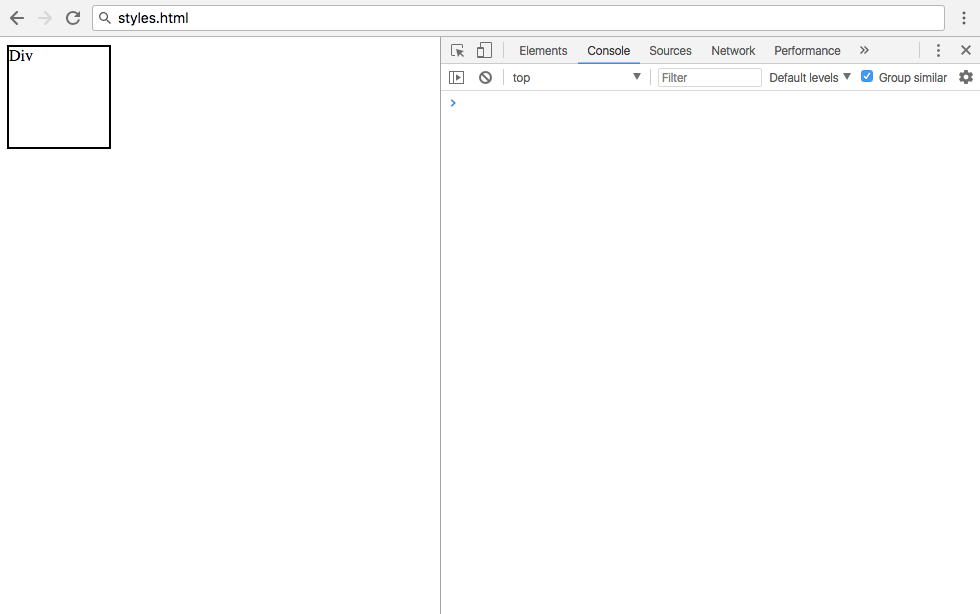Activate the inspect element picker icon
This screenshot has height=614, width=980.
(x=458, y=51)
